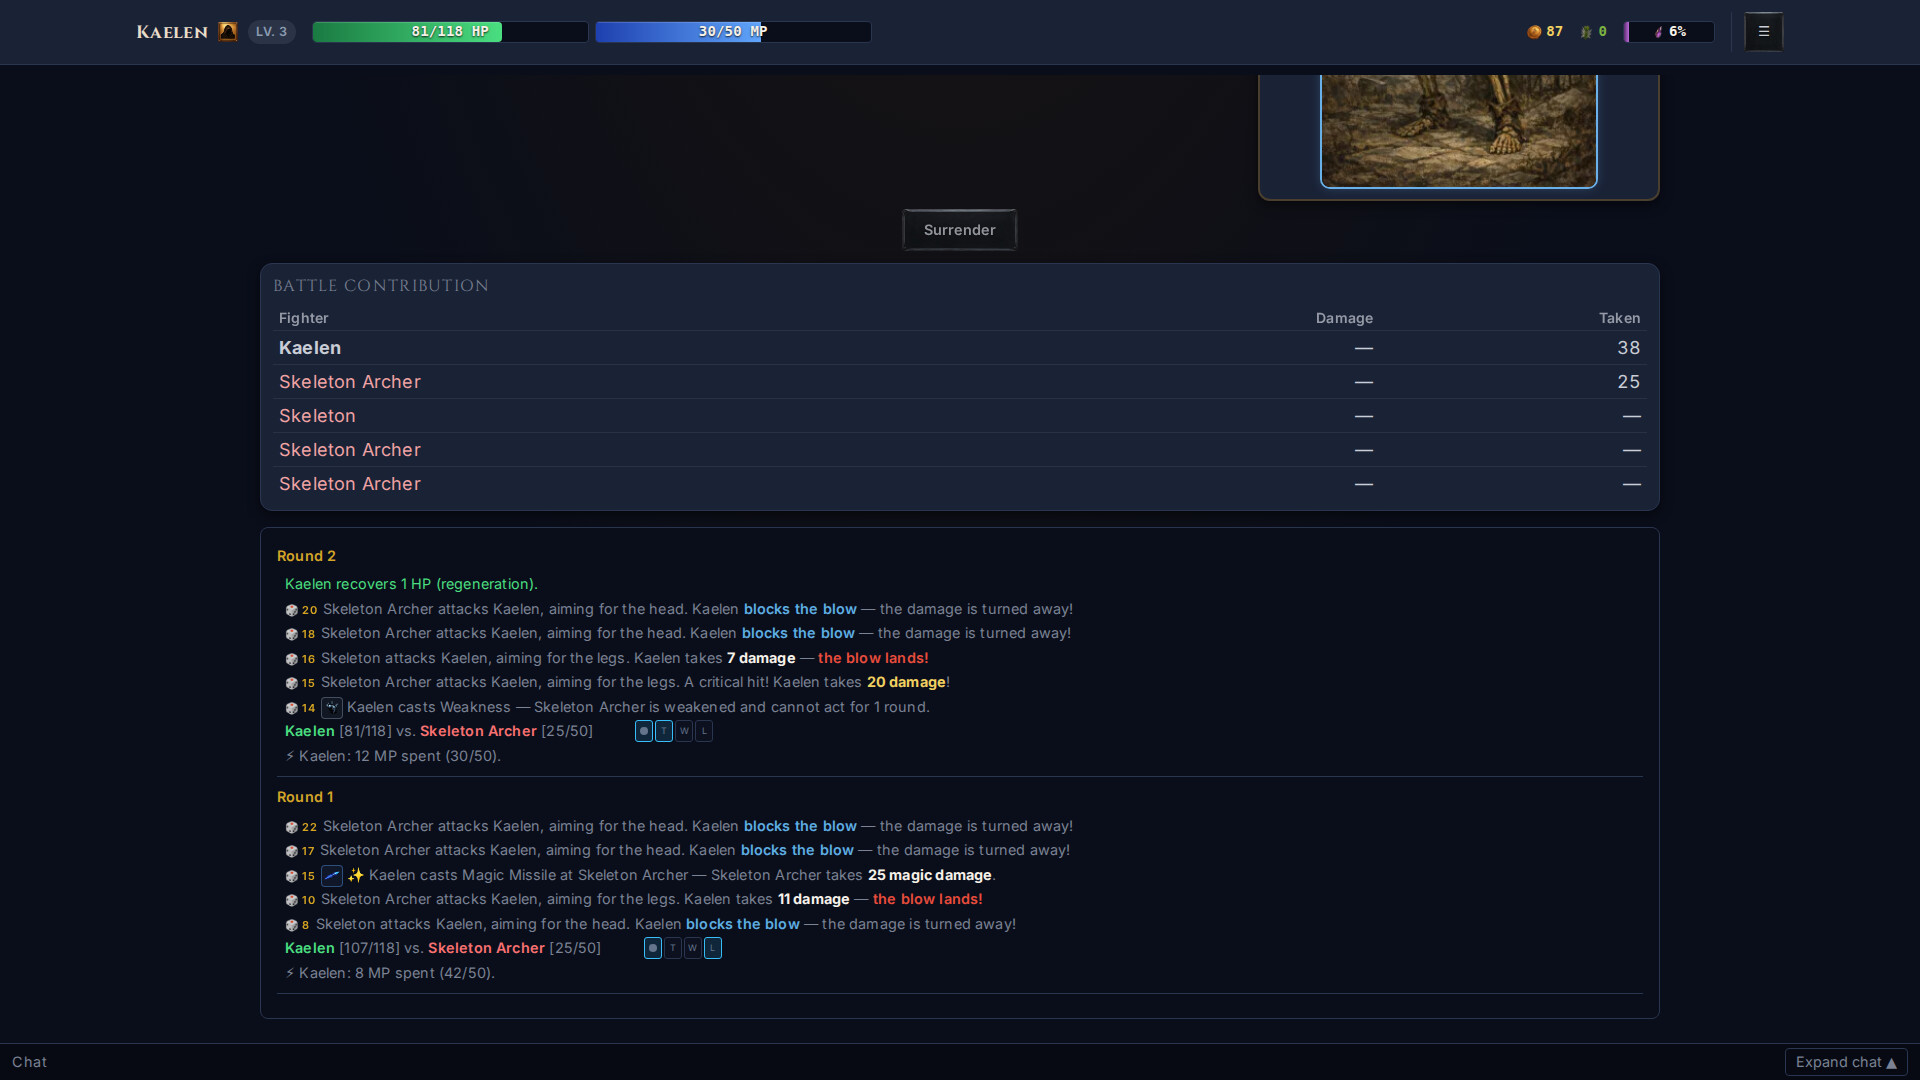Click the LV. 3 level badge

(x=271, y=32)
